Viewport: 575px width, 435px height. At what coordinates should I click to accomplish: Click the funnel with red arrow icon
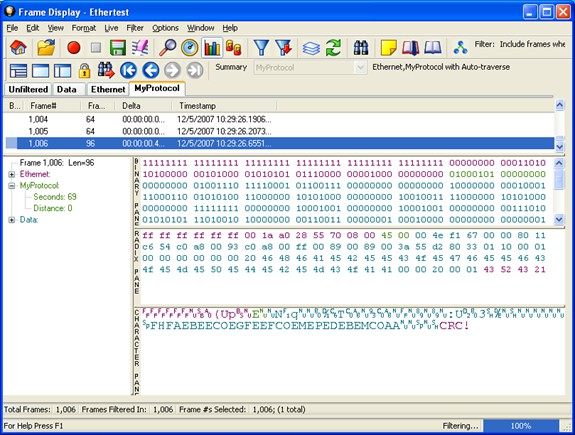[283, 48]
